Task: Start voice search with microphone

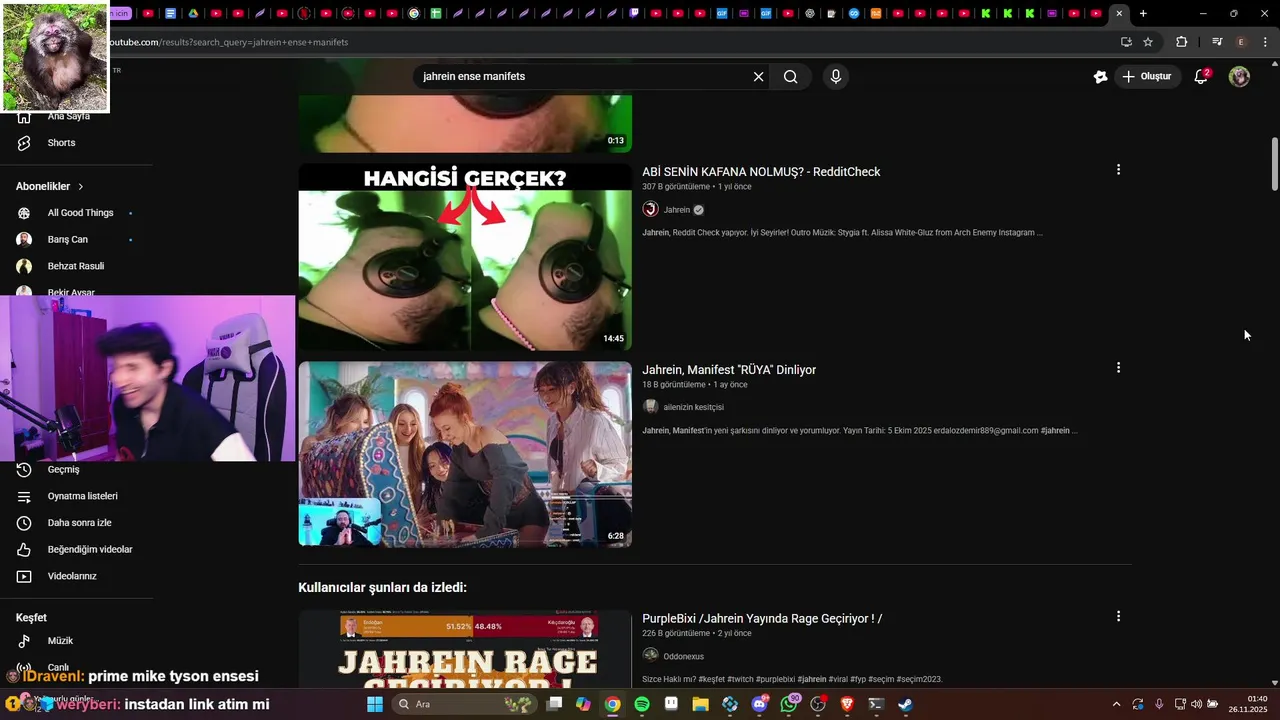Action: pos(836,77)
